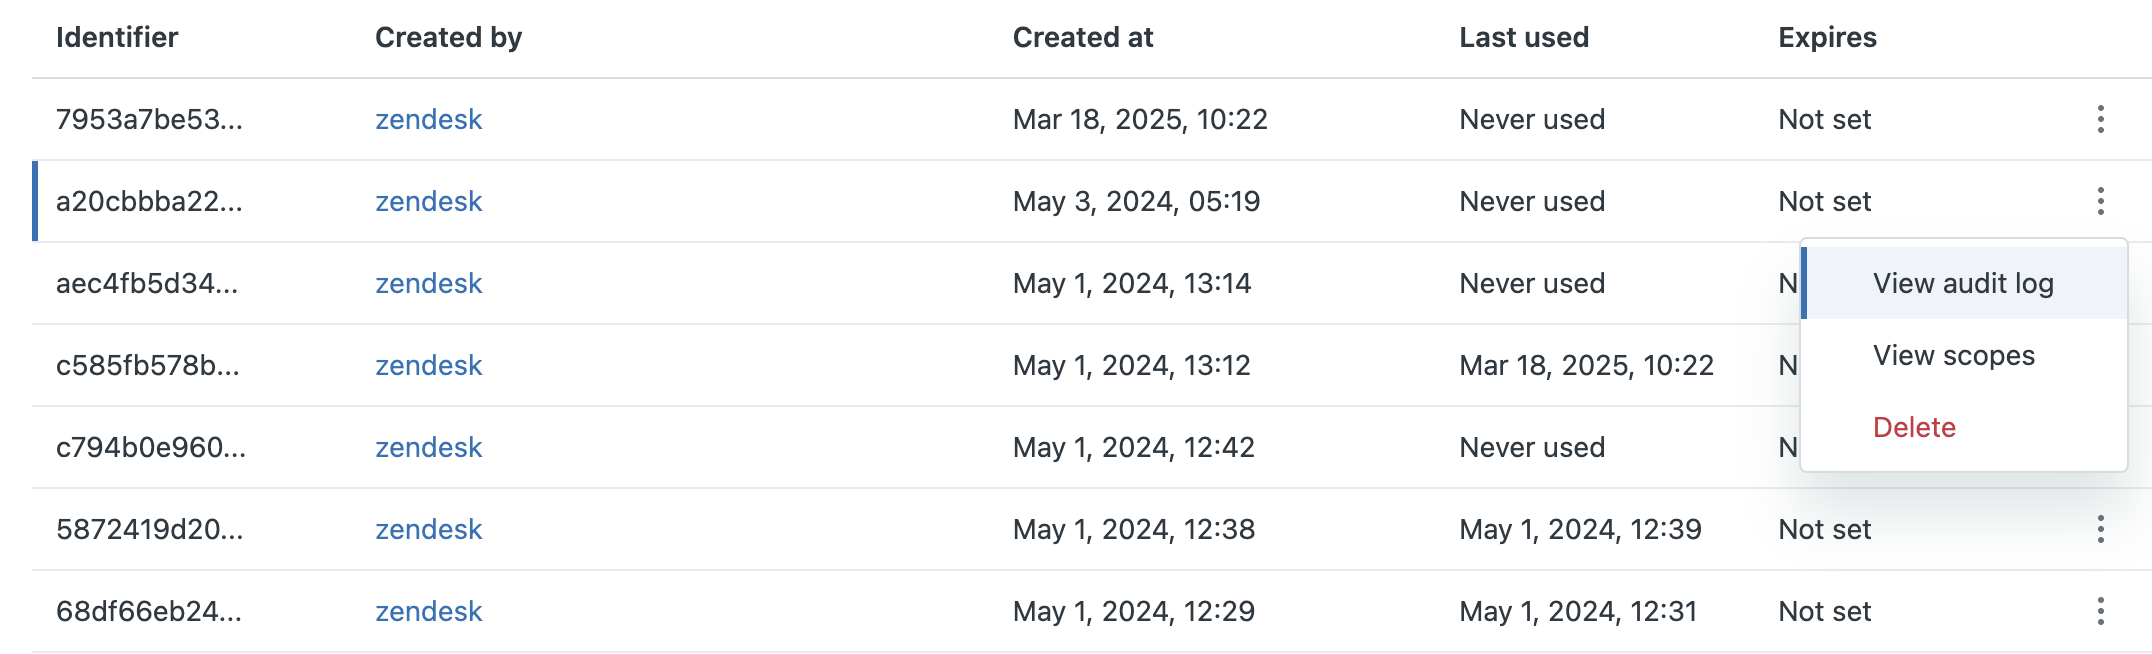
Task: Open three-dot menu for 5872419d20 token
Action: [2100, 529]
